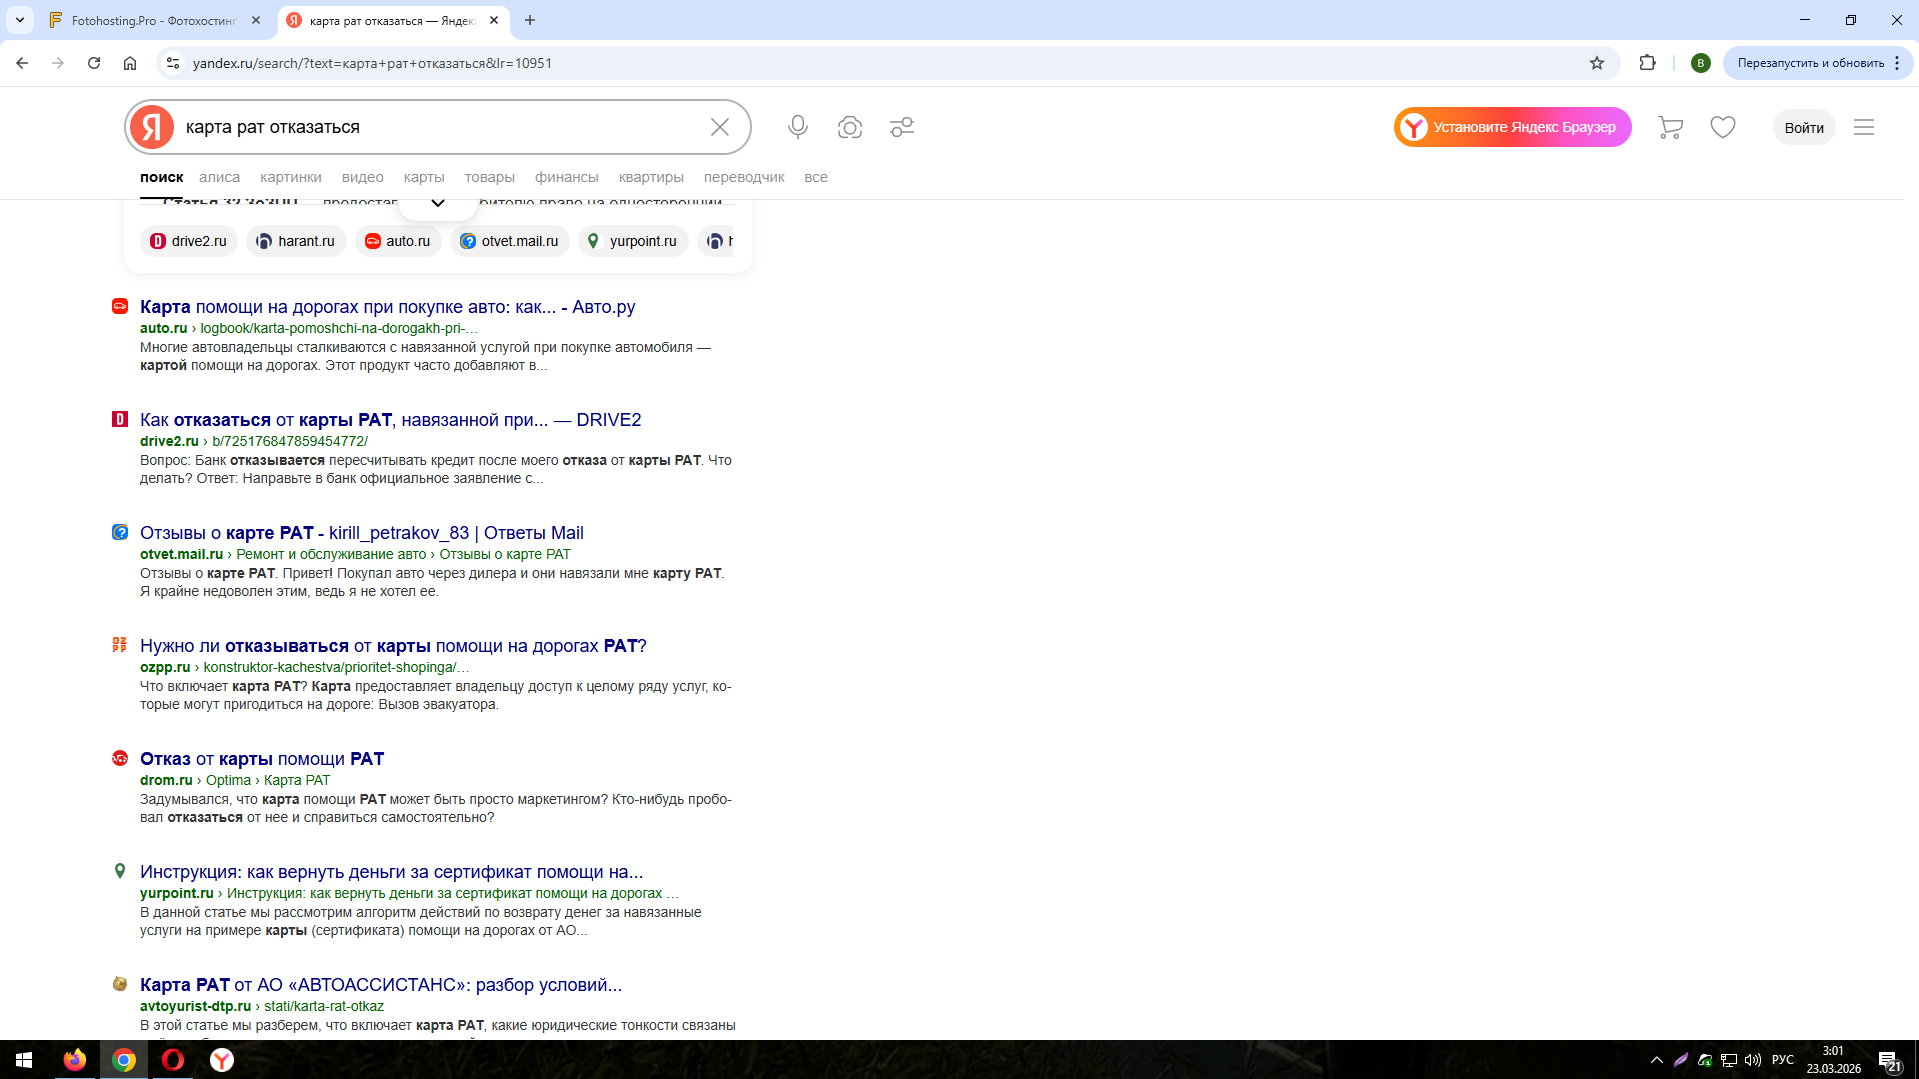The width and height of the screenshot is (1919, 1079).
Task: Switch to Chrome in the taskbar
Action: click(x=124, y=1060)
